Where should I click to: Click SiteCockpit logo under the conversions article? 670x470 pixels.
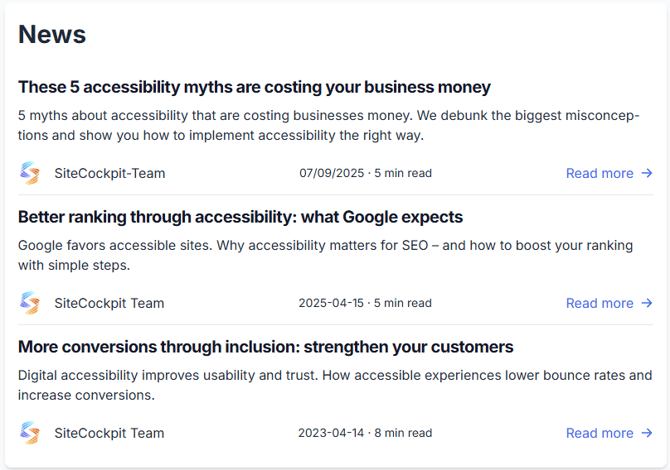[x=30, y=433]
